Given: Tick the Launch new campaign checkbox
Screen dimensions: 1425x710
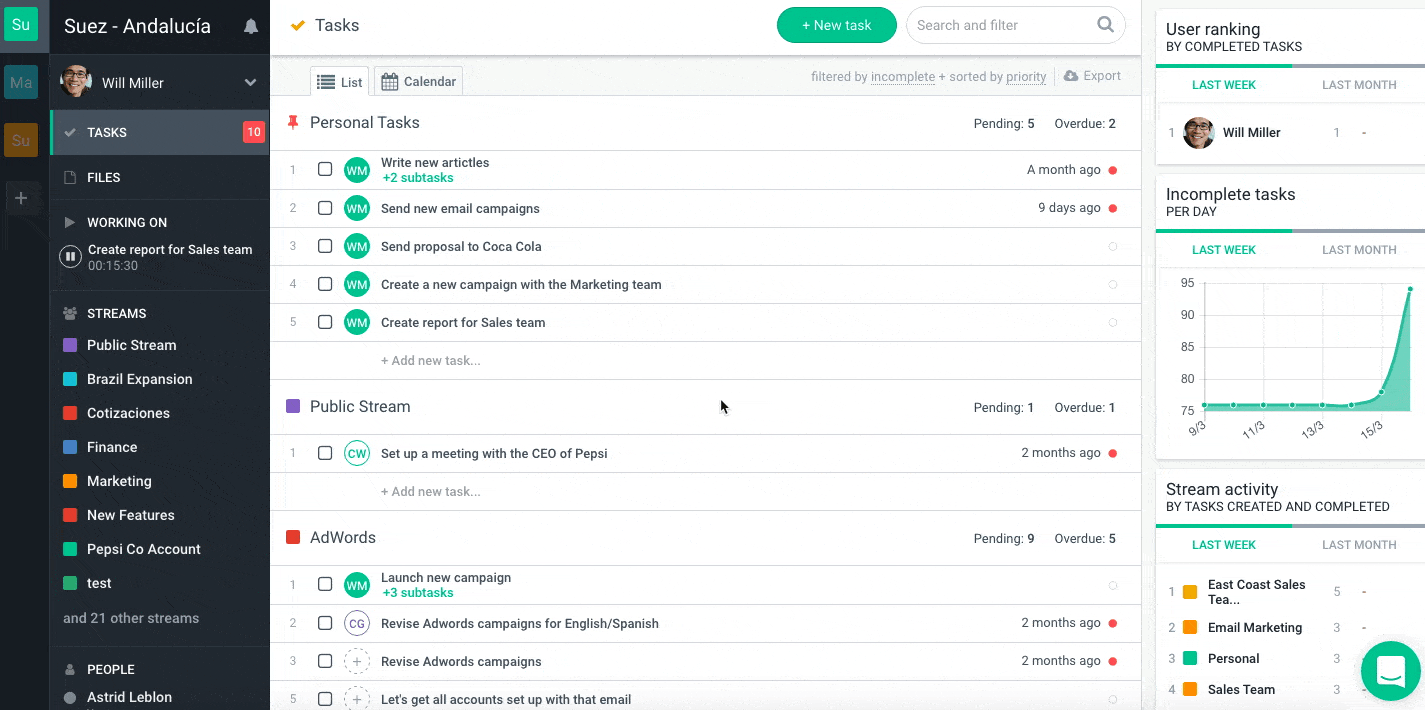Looking at the screenshot, I should (x=325, y=584).
